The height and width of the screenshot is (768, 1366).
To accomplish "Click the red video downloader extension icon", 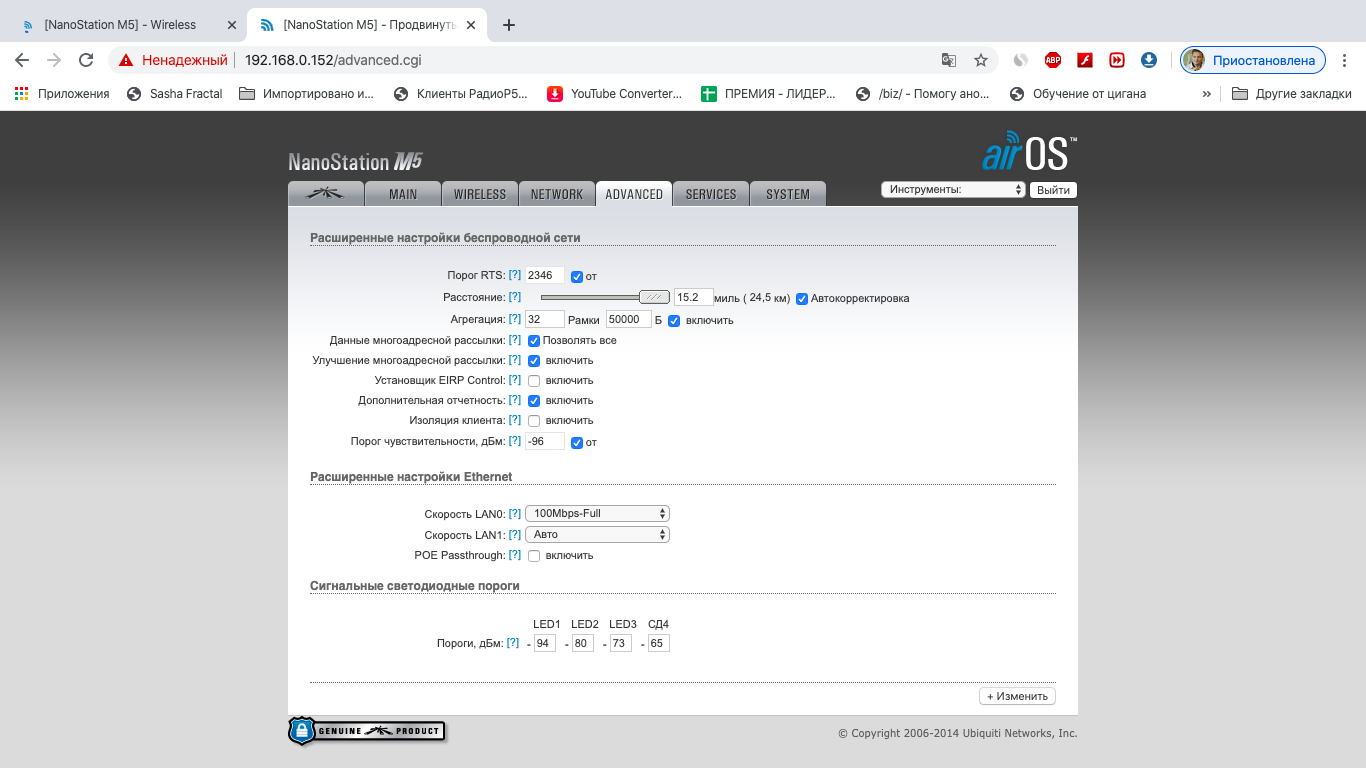I will [x=1116, y=60].
